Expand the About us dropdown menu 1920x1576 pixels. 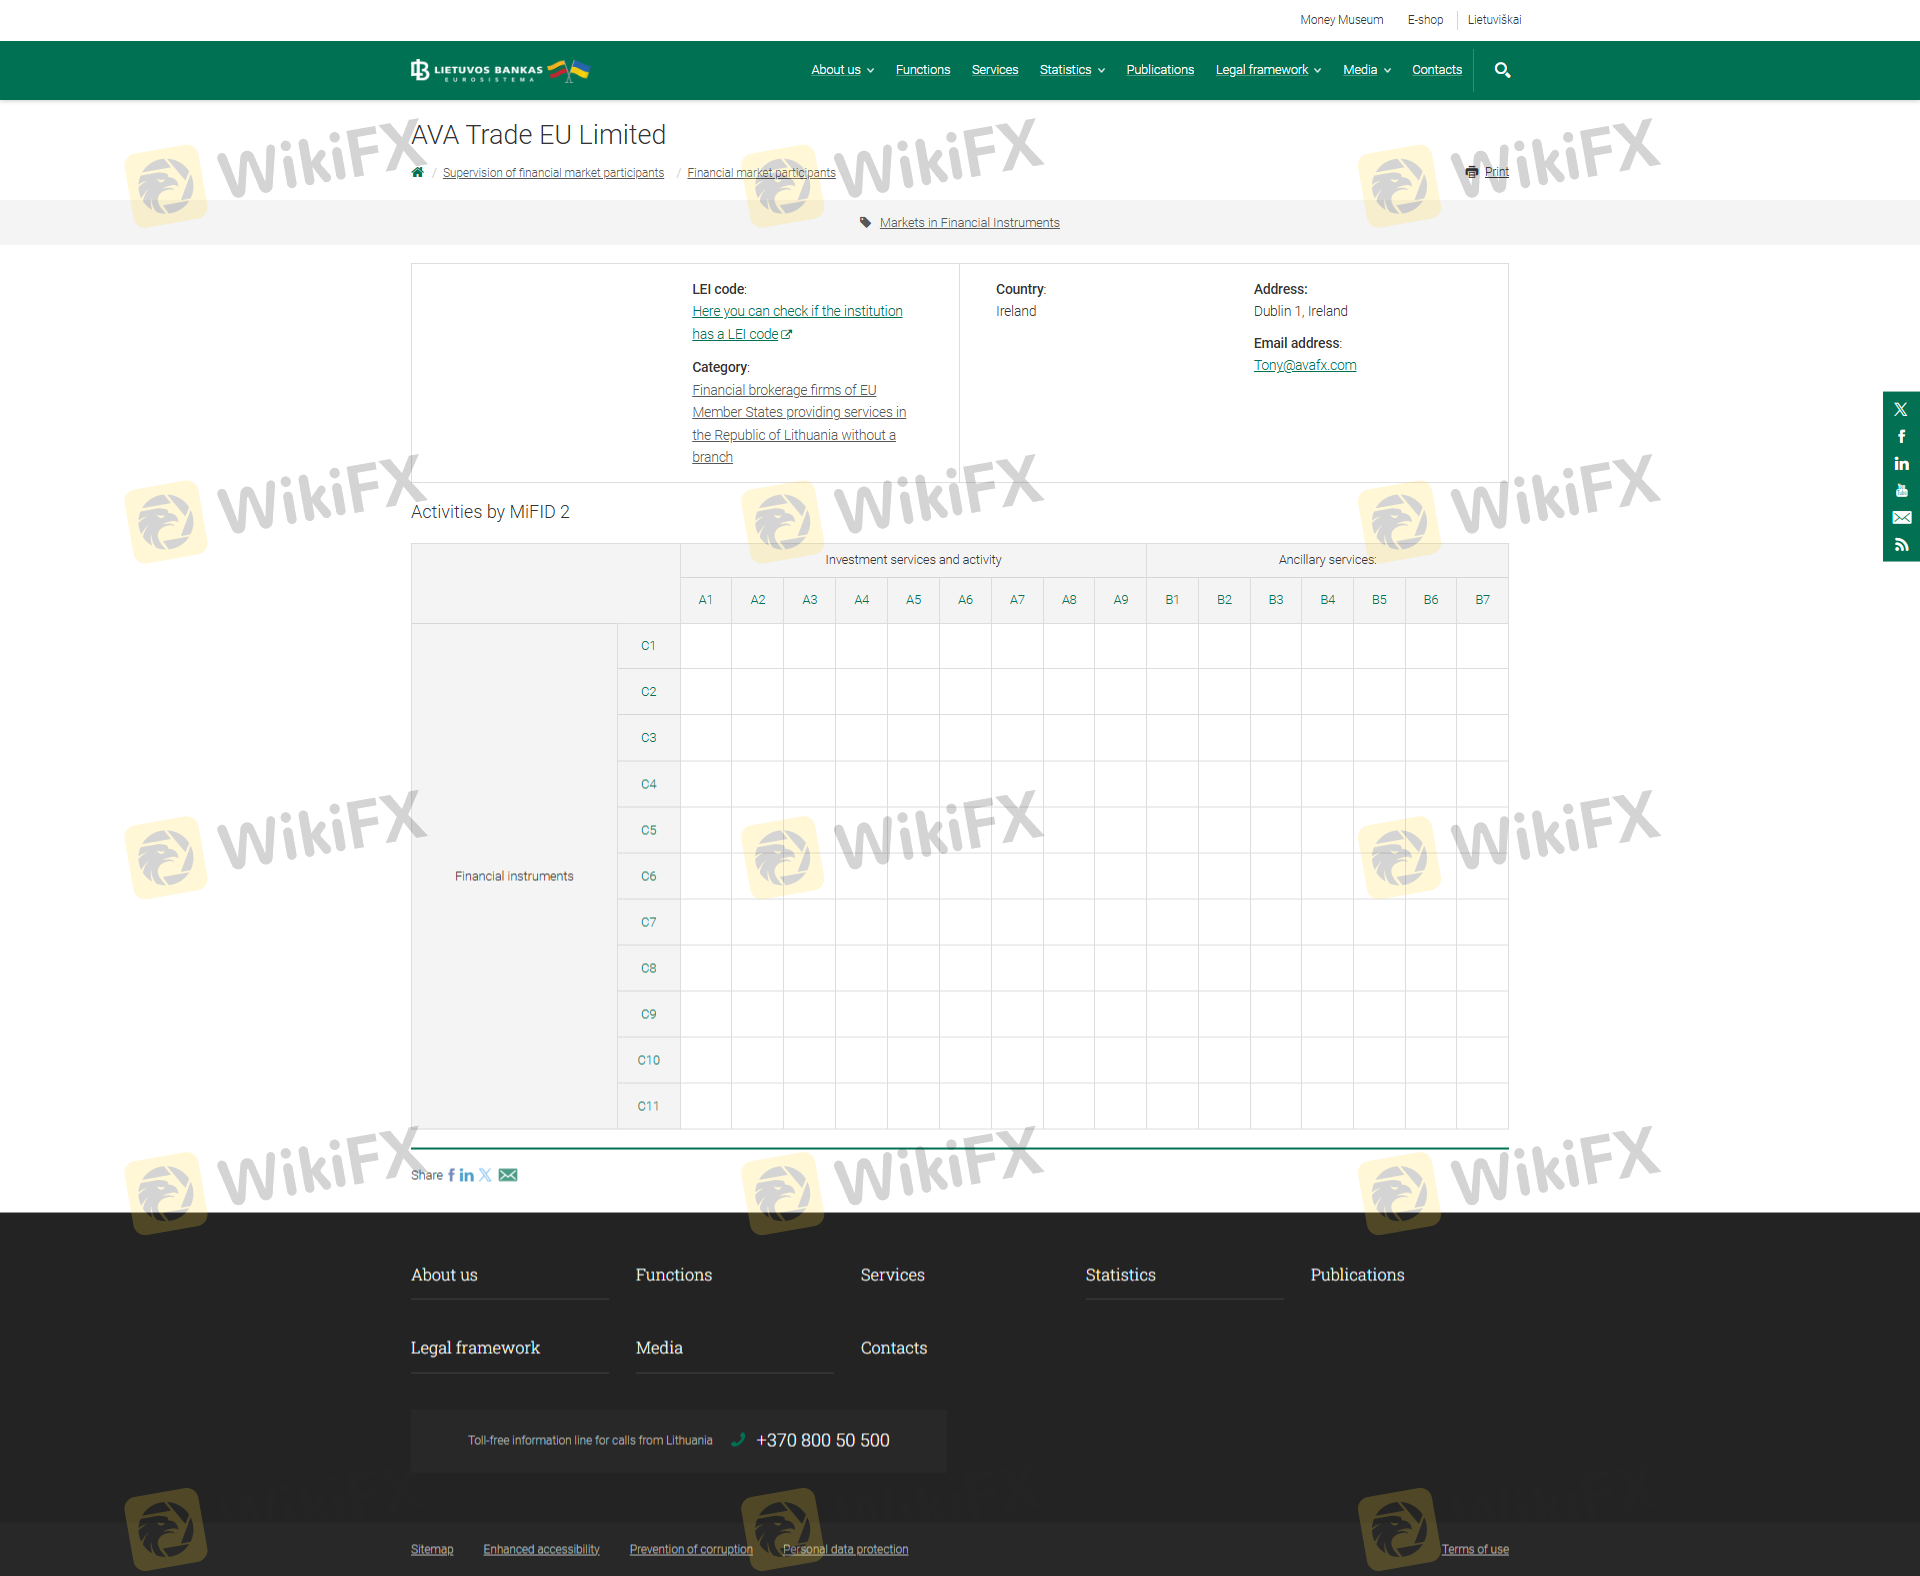[842, 70]
